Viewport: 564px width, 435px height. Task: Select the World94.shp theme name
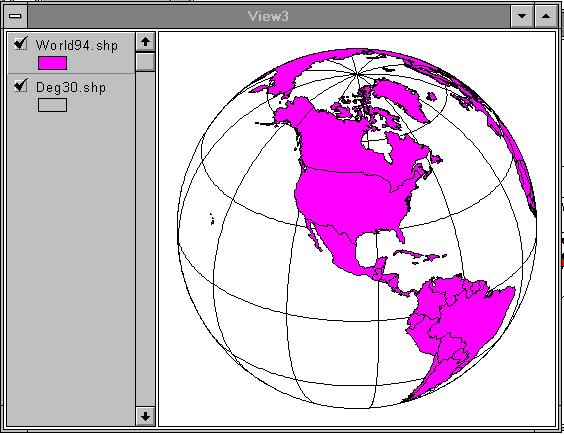(77, 46)
